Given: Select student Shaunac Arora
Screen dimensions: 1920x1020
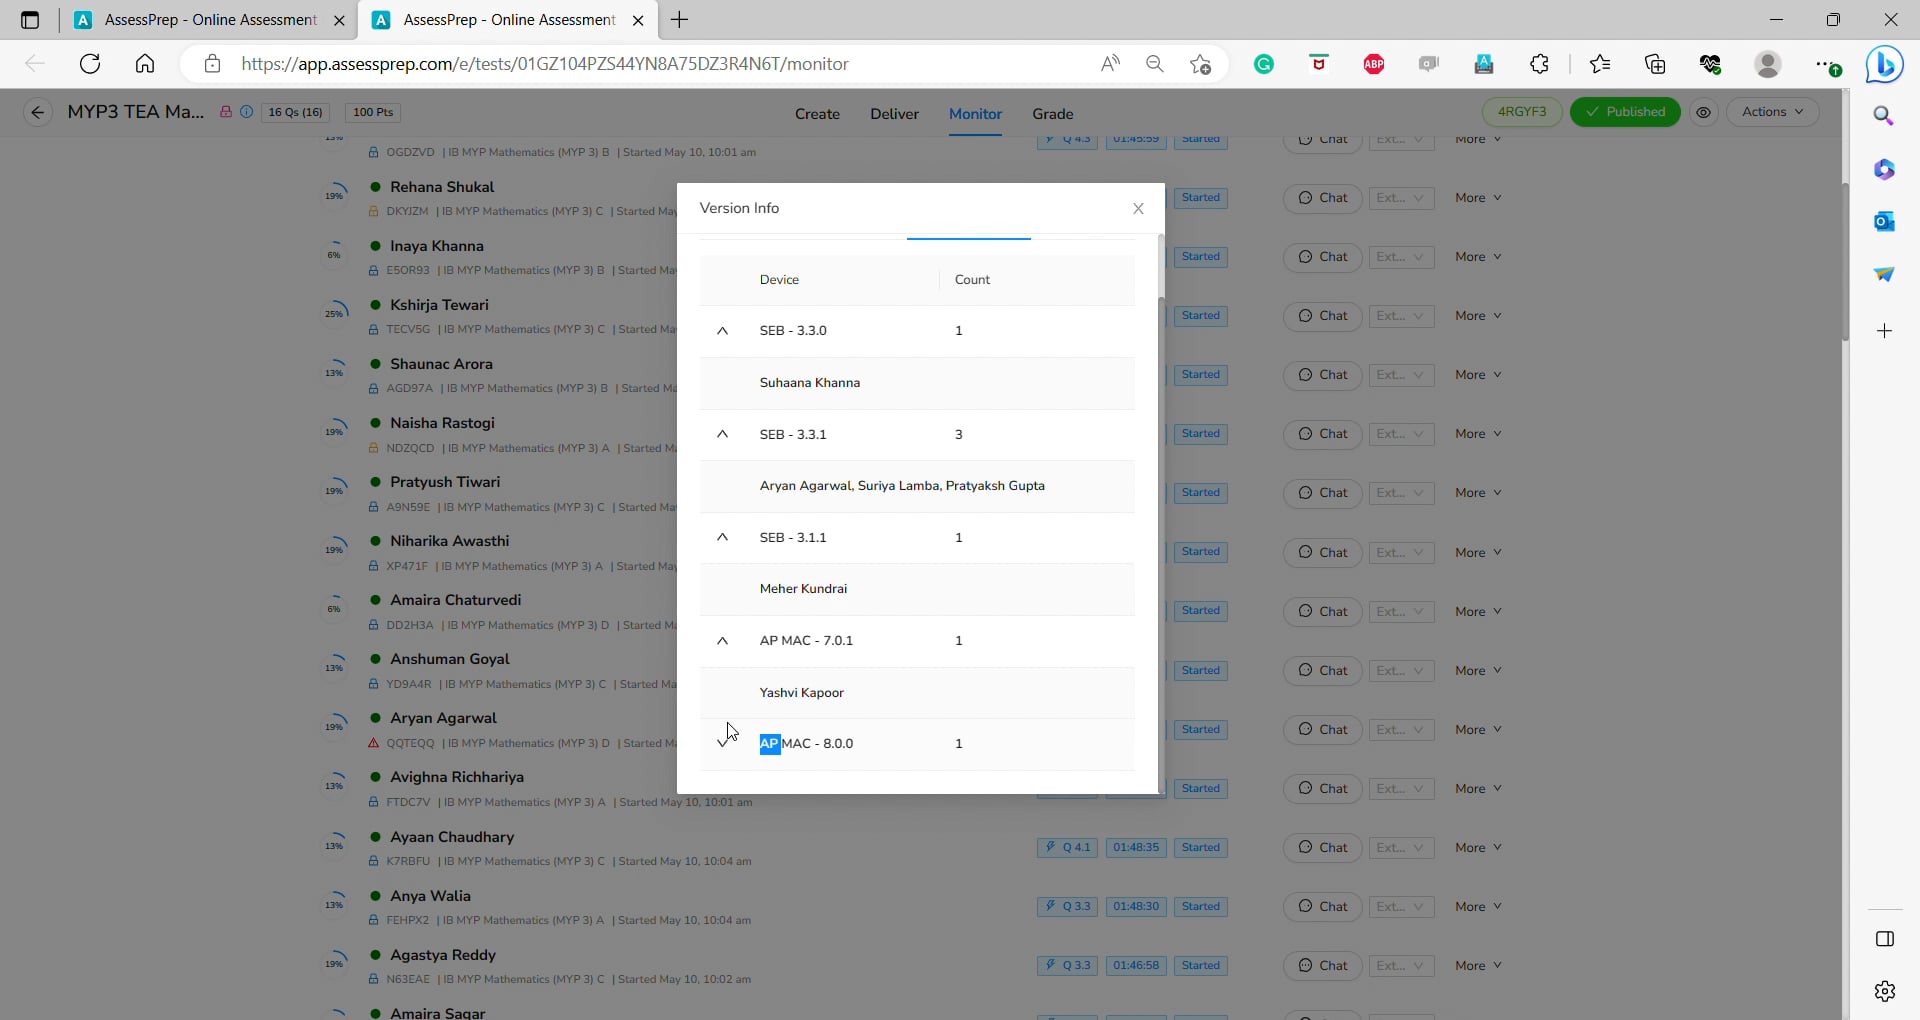Looking at the screenshot, I should point(441,364).
